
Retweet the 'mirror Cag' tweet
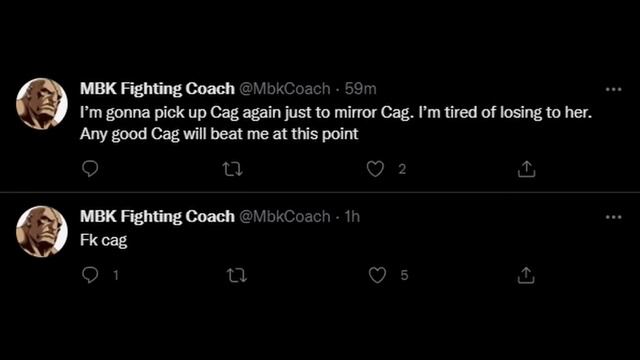click(x=233, y=169)
